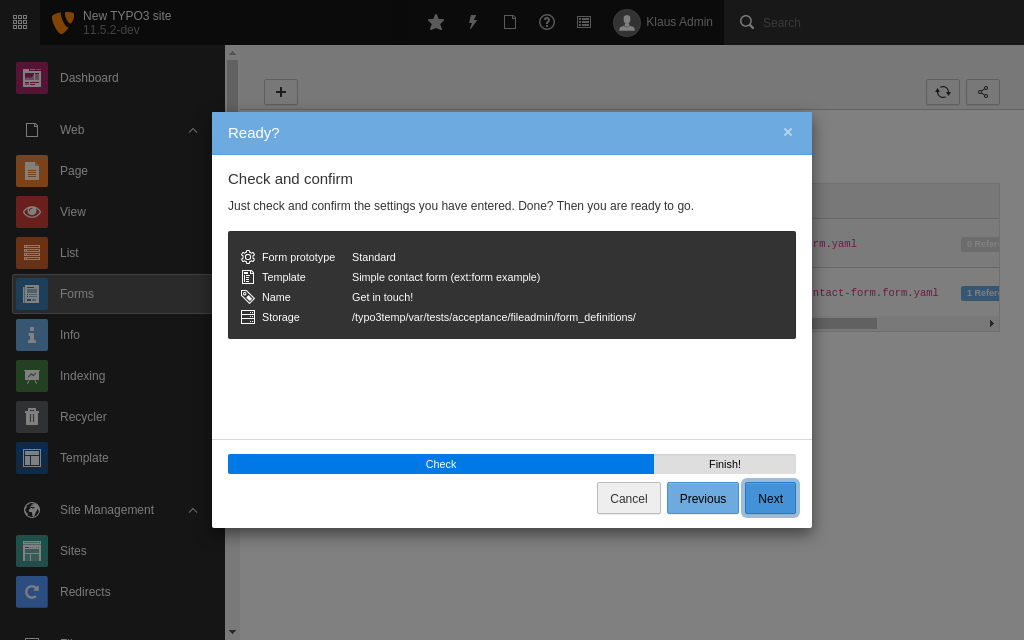
Task: Click the flush cache lightning icon
Action: click(473, 22)
